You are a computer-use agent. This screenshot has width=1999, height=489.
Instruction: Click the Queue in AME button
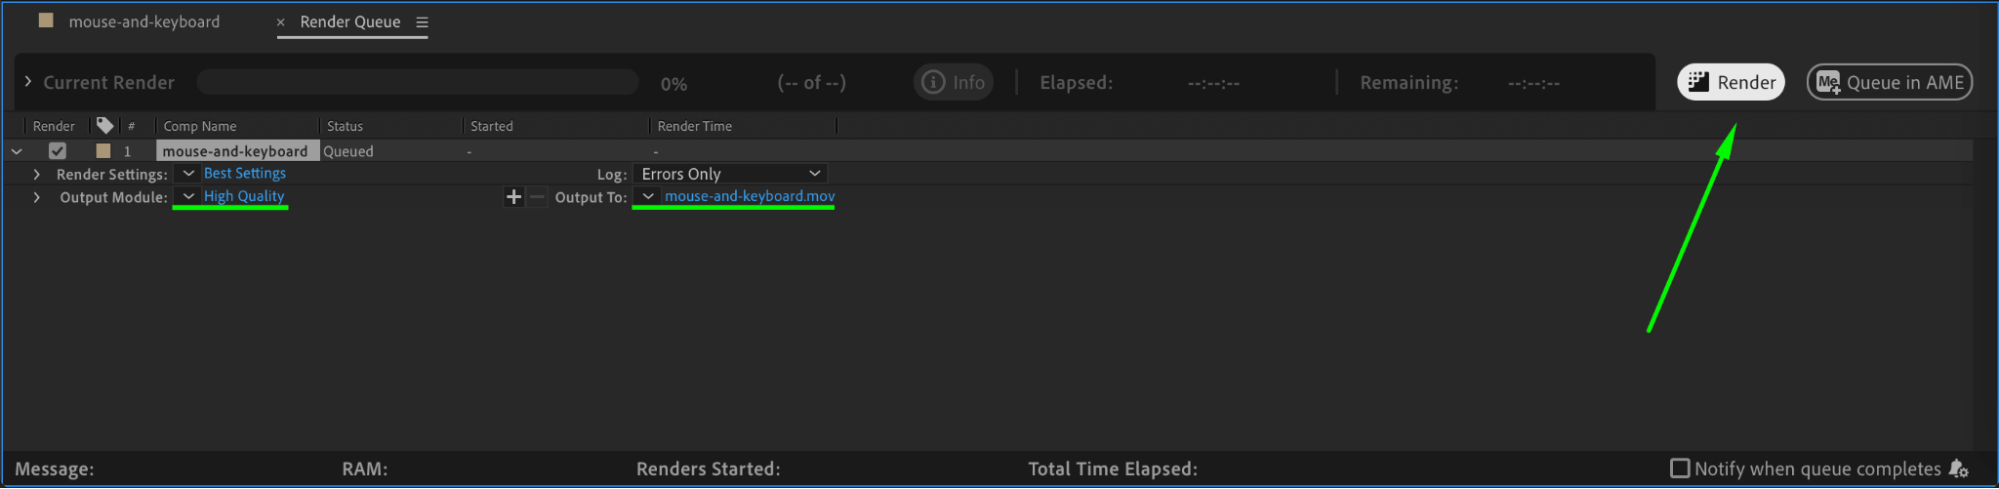click(x=1890, y=82)
